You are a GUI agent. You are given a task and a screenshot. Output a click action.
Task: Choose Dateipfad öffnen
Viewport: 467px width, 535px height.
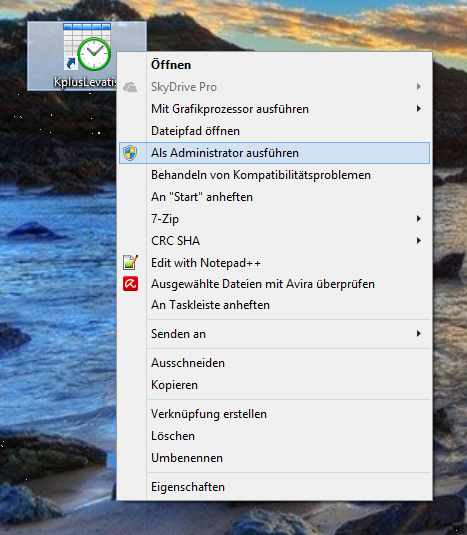[x=275, y=131]
